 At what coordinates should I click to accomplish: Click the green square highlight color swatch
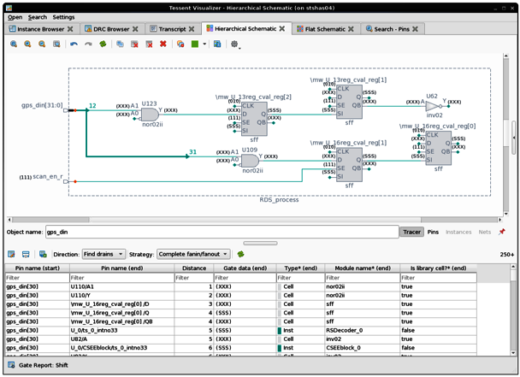[x=195, y=44]
